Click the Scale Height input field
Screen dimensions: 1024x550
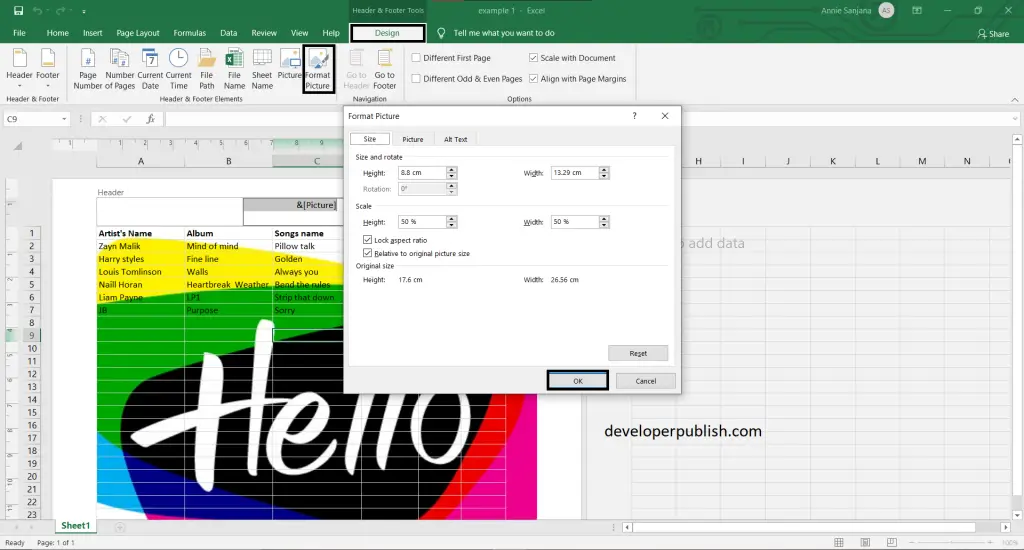click(422, 222)
